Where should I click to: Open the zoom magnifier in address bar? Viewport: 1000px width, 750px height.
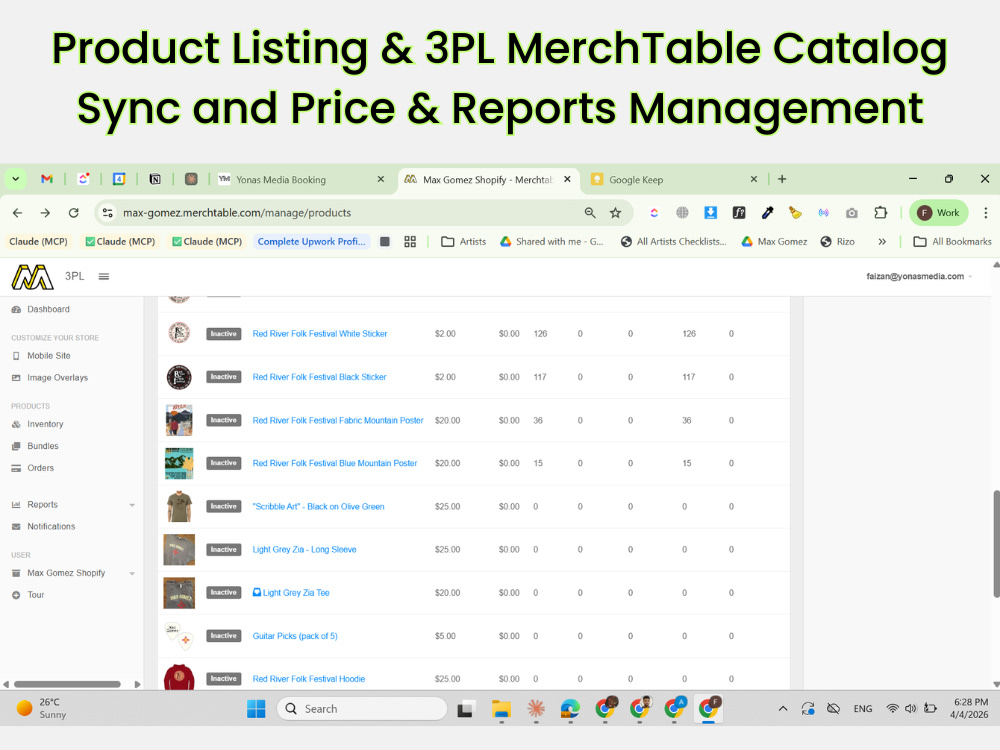(590, 213)
